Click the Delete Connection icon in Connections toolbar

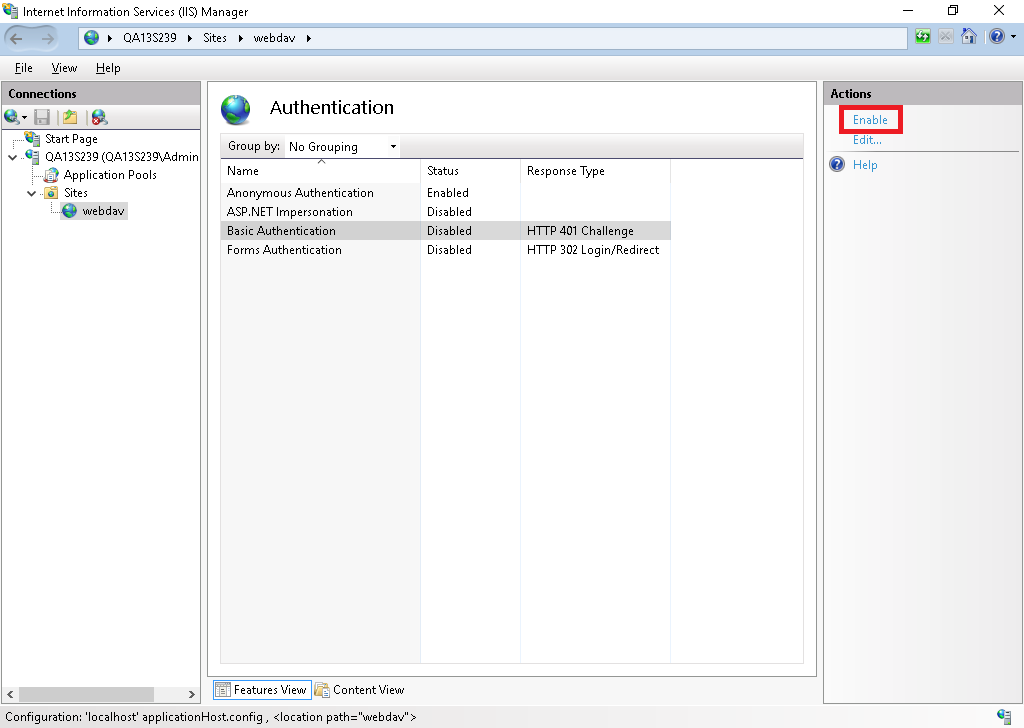tap(98, 117)
